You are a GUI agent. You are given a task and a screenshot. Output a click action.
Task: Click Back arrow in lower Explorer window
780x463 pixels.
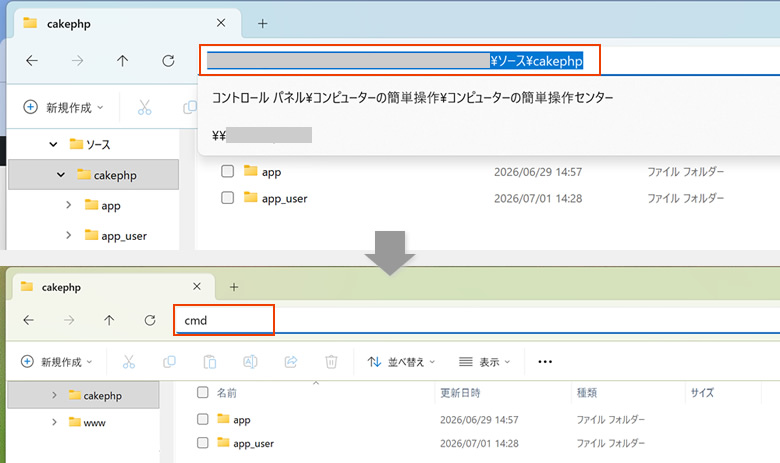29,320
